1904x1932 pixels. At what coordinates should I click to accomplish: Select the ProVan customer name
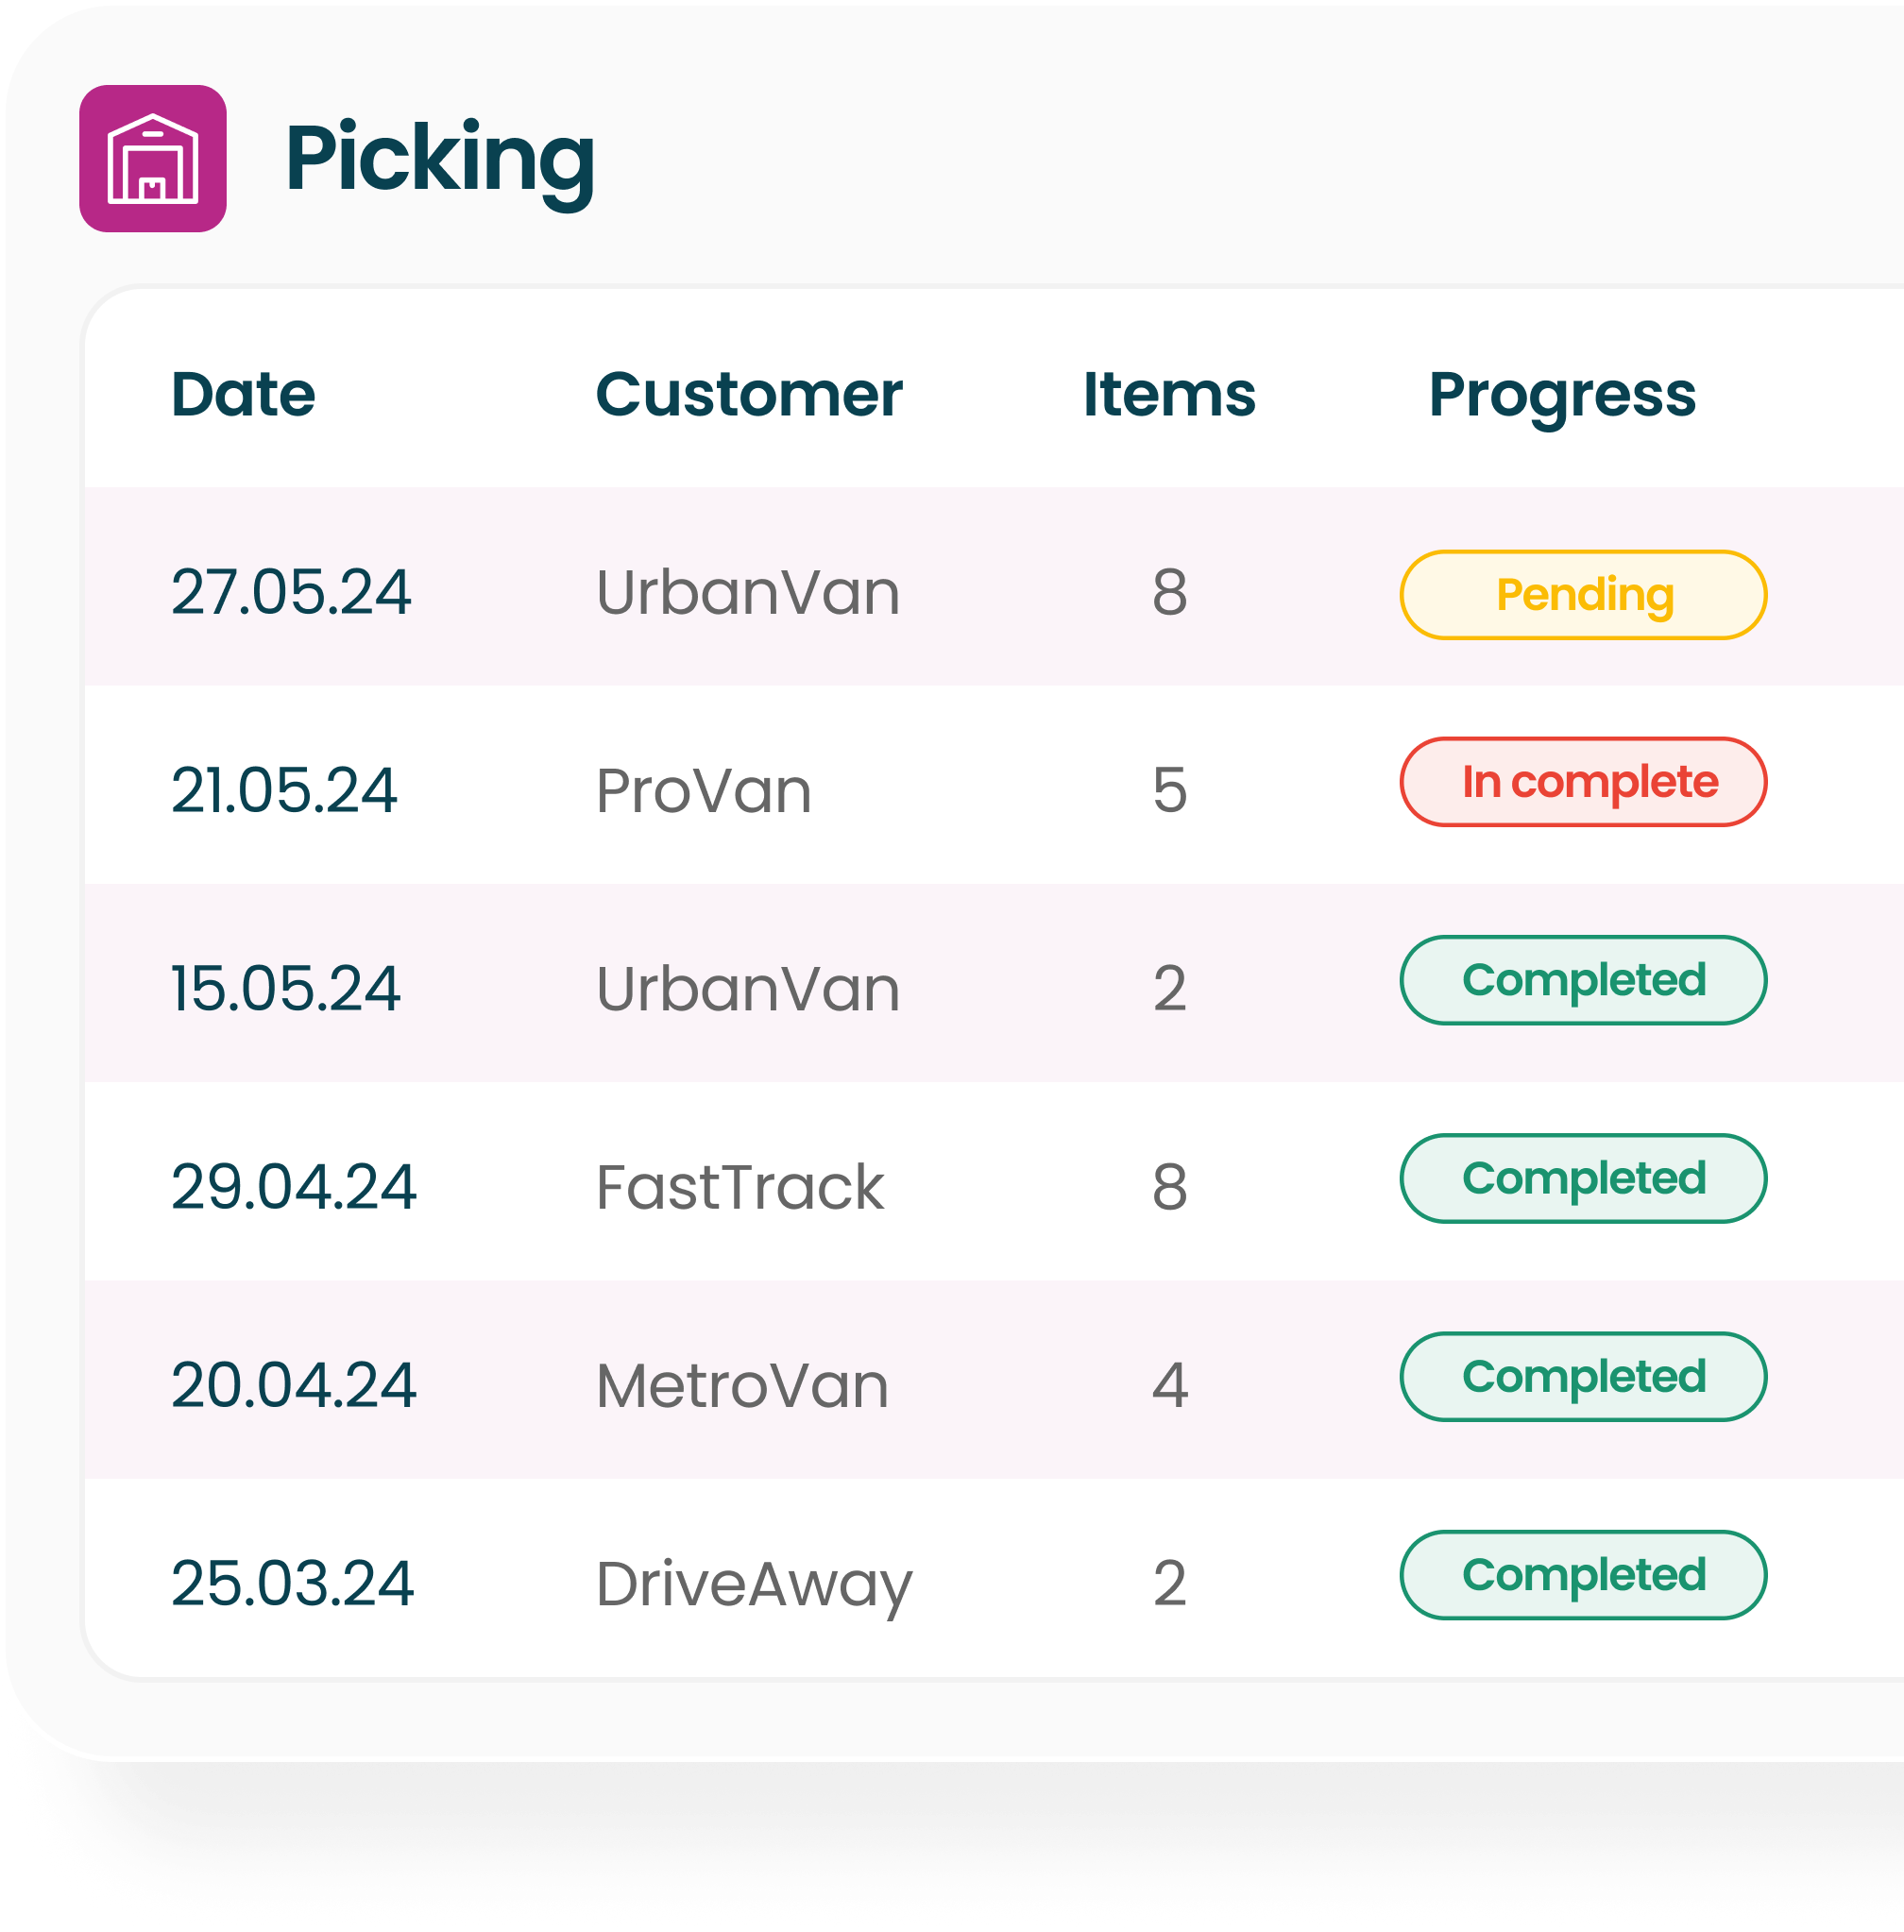(704, 790)
